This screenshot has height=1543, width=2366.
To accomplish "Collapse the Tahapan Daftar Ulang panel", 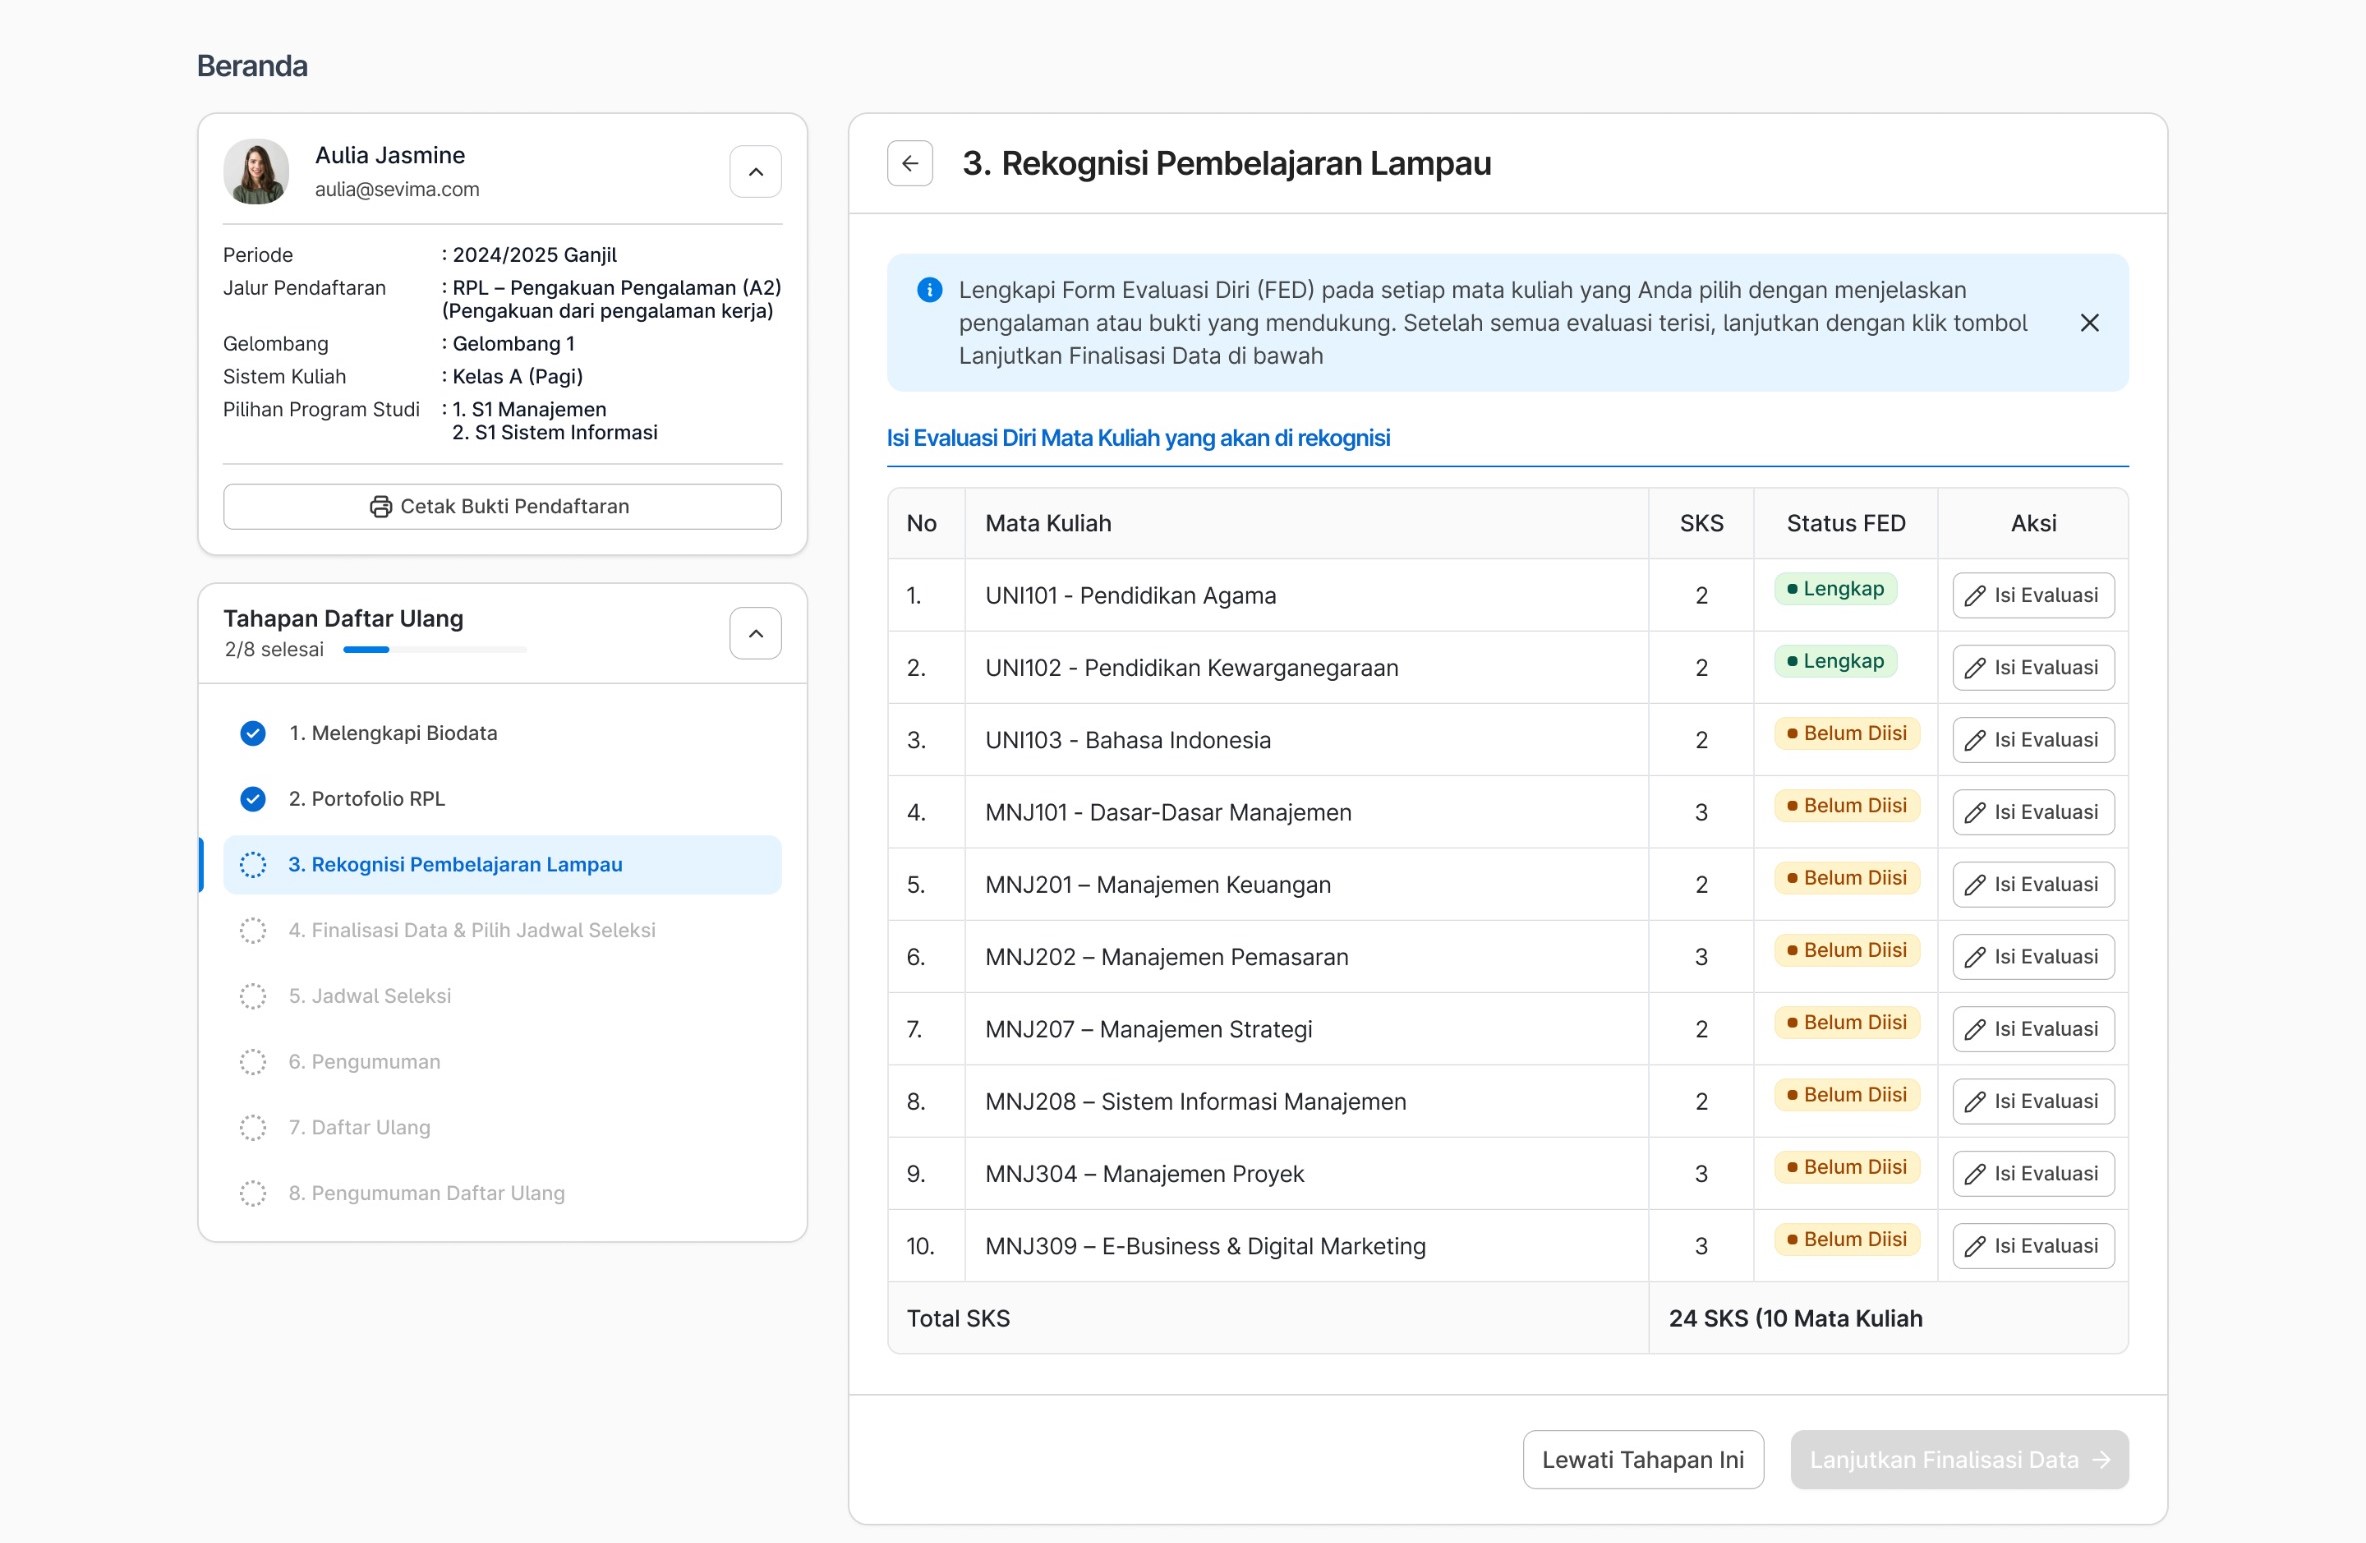I will [x=755, y=634].
